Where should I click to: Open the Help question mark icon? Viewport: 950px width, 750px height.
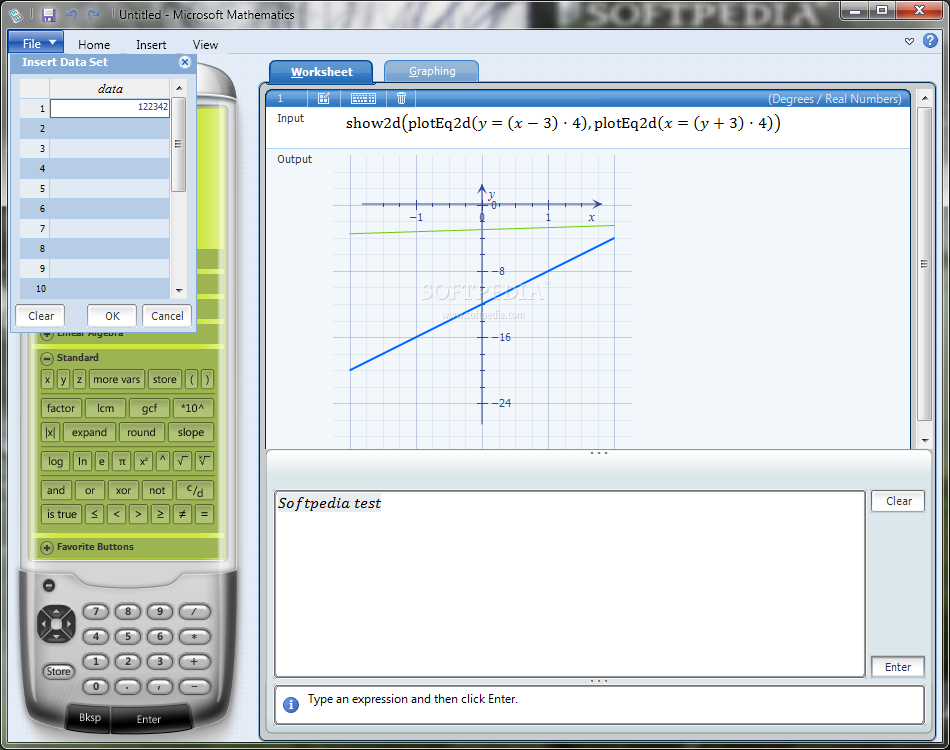(x=930, y=41)
